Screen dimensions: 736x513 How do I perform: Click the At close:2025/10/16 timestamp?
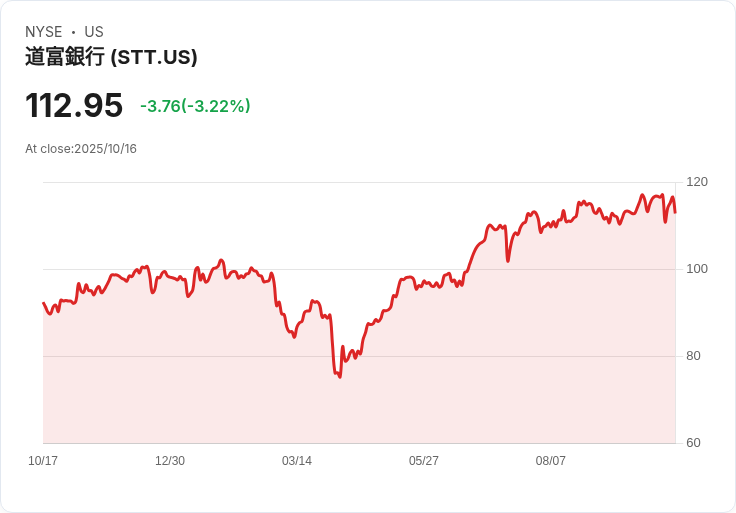click(81, 149)
